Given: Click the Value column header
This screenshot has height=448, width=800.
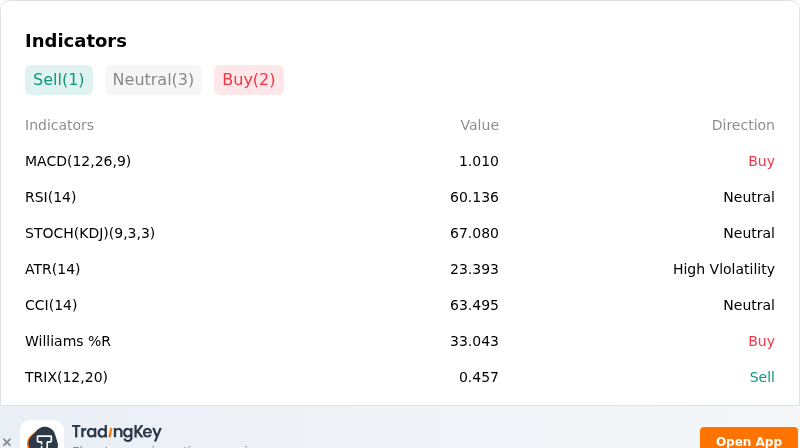Looking at the screenshot, I should (x=479, y=125).
